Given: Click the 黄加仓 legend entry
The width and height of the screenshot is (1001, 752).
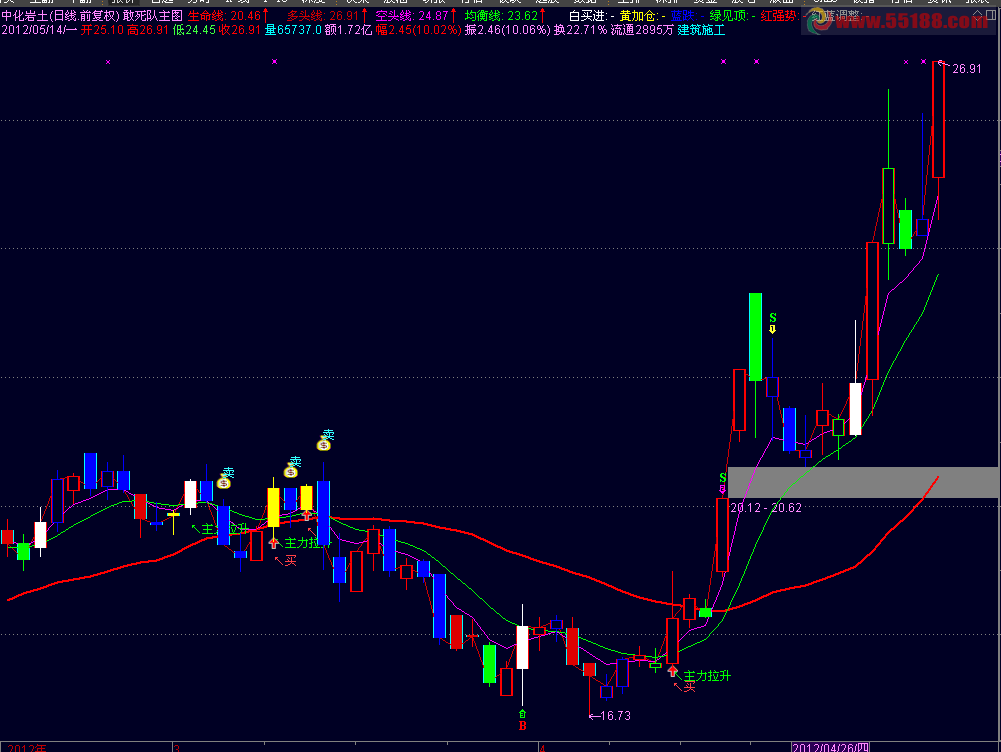Looking at the screenshot, I should click(x=642, y=16).
